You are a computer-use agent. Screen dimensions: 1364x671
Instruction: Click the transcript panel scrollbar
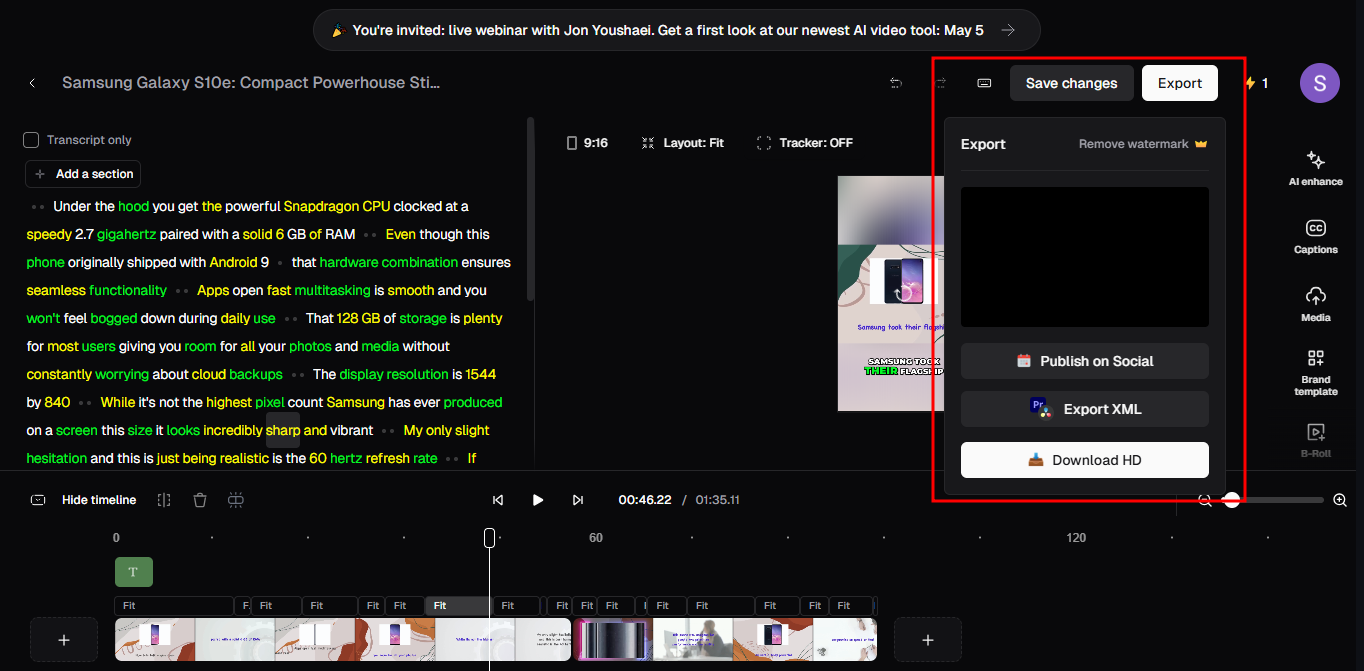(530, 208)
